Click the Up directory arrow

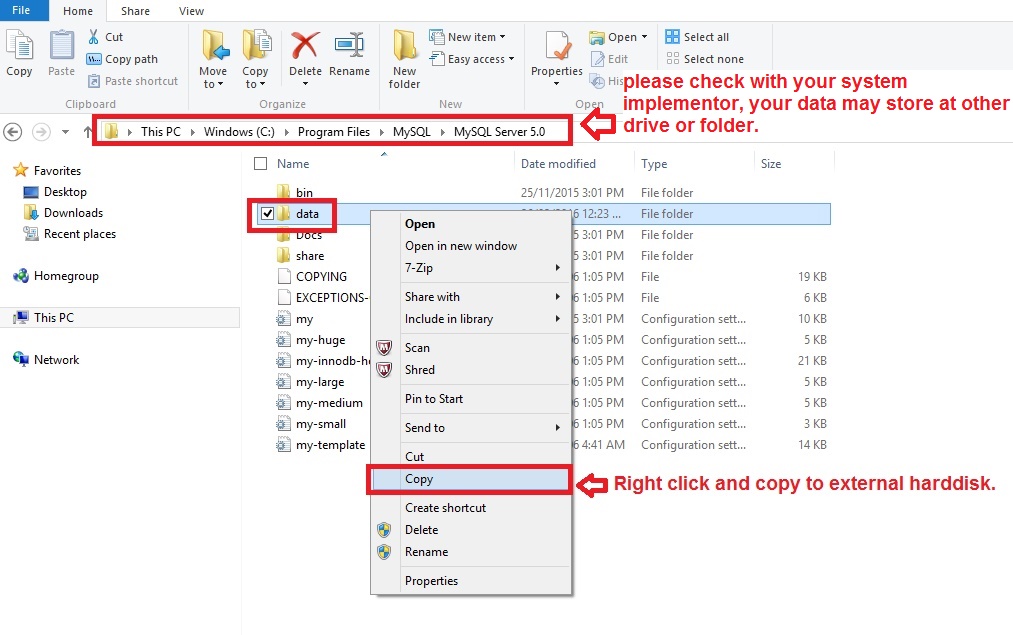pos(88,132)
